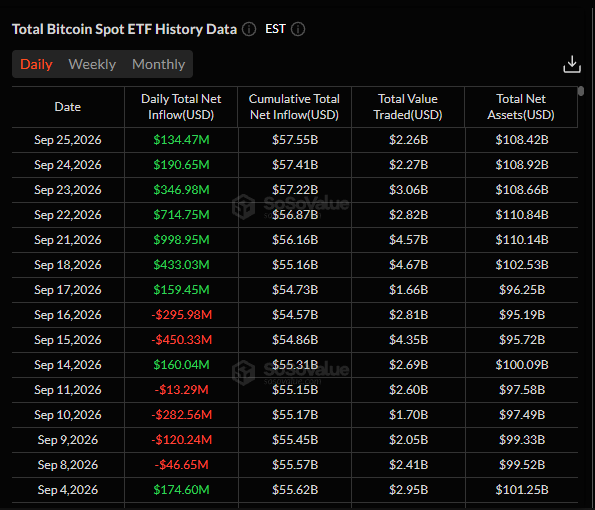Open info icon beside History Data title
The height and width of the screenshot is (510, 595).
tap(249, 29)
